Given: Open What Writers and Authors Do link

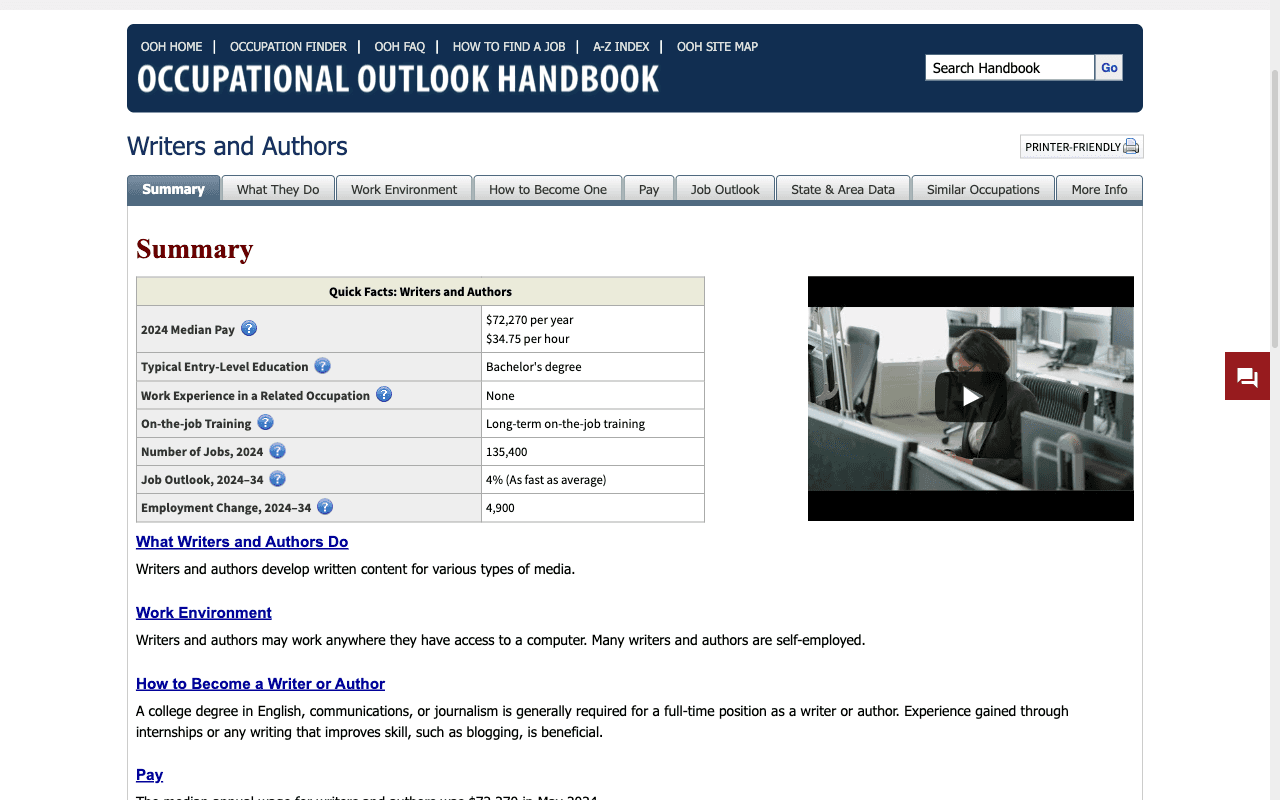Looking at the screenshot, I should [x=242, y=541].
